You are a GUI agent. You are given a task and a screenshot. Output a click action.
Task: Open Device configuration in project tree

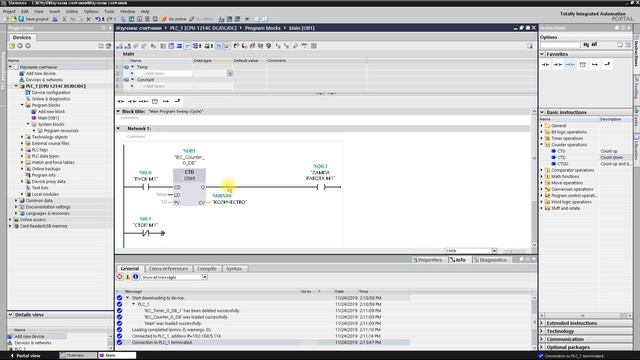pyautogui.click(x=51, y=92)
